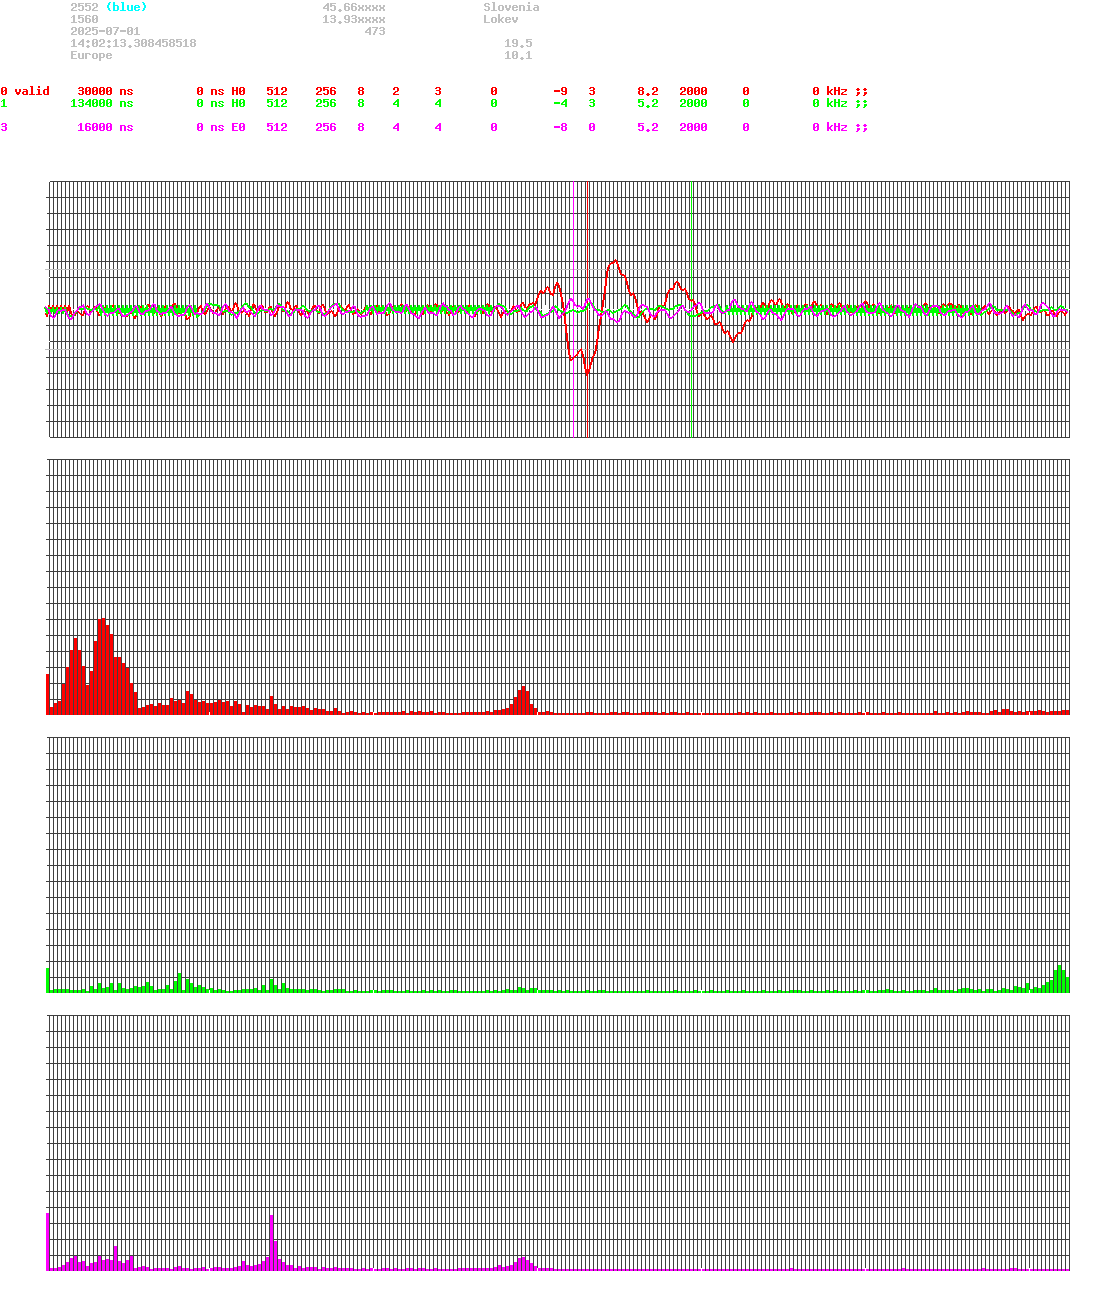Click the magenta 16000 ns value
1095x1293 pixels.
tap(105, 127)
